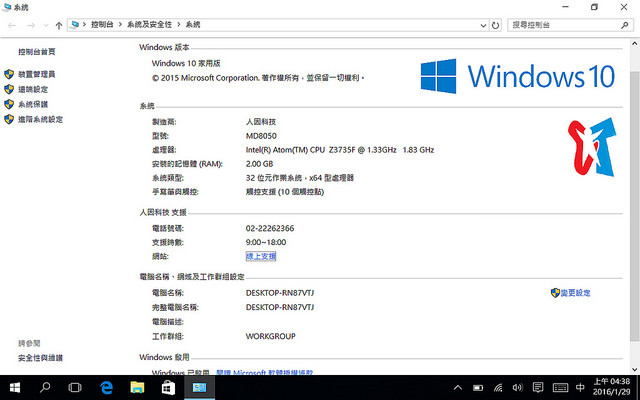
Task: Click the system icon in title bar
Action: pos(7,7)
